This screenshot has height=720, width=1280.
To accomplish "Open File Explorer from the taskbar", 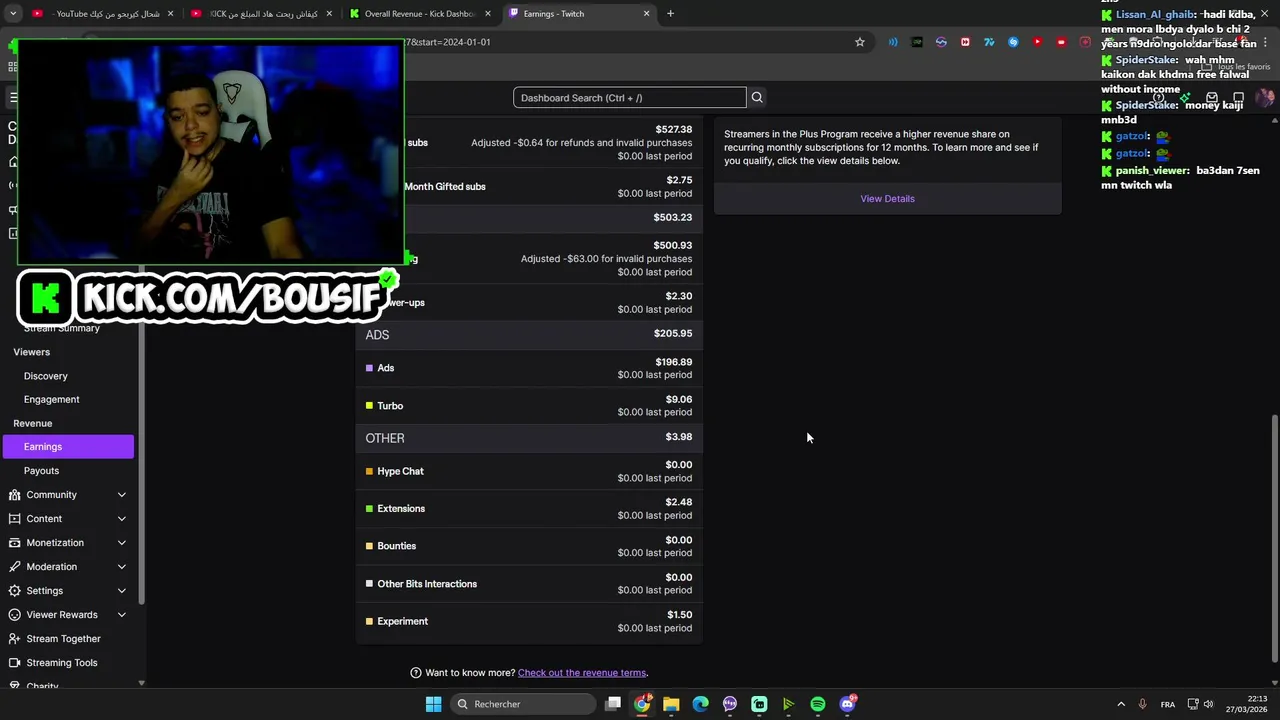I will click(x=671, y=704).
